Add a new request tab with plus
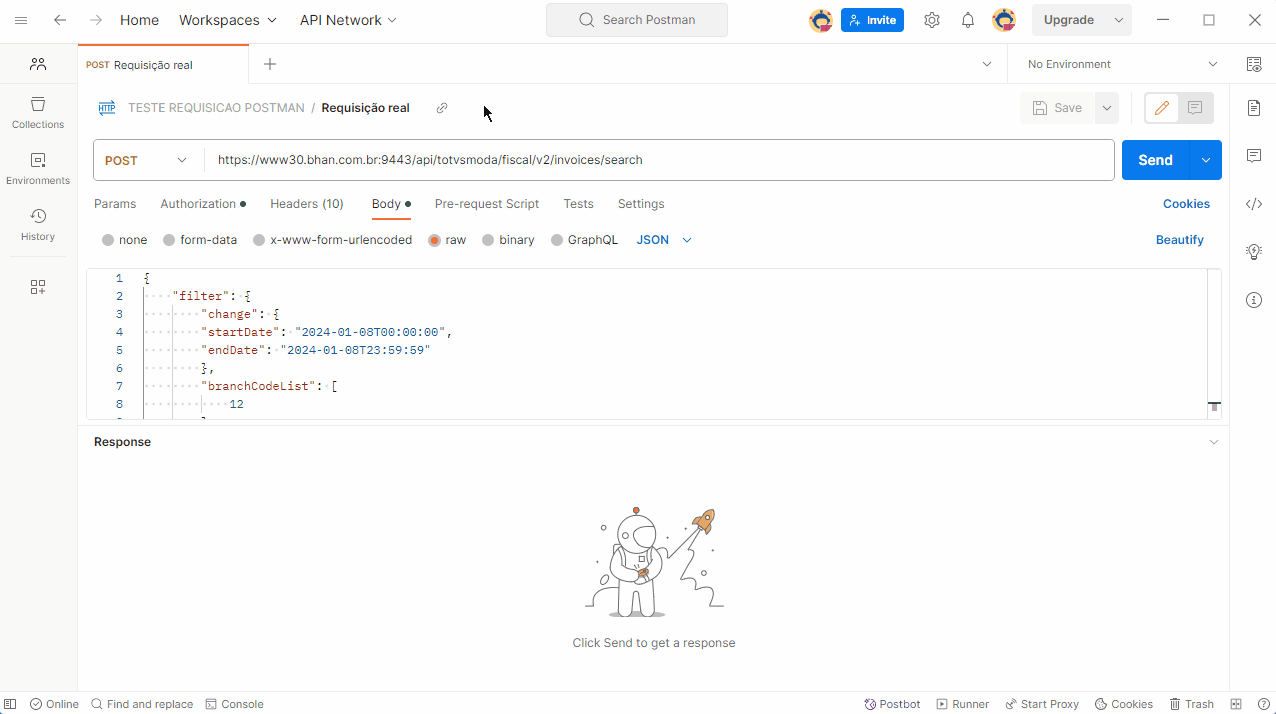The image size is (1276, 714). click(270, 64)
